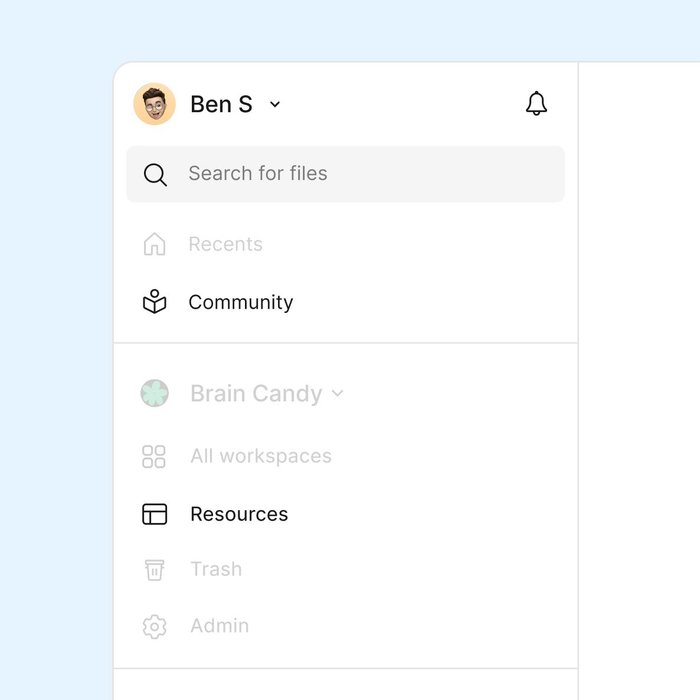Select the Resources menu item
700x700 pixels.
click(x=239, y=514)
